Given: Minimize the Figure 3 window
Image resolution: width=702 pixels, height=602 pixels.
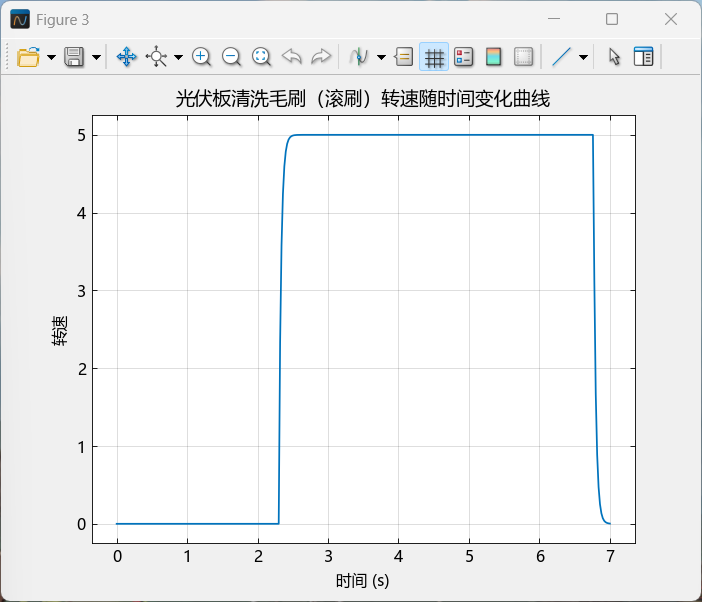Looking at the screenshot, I should coord(554,19).
